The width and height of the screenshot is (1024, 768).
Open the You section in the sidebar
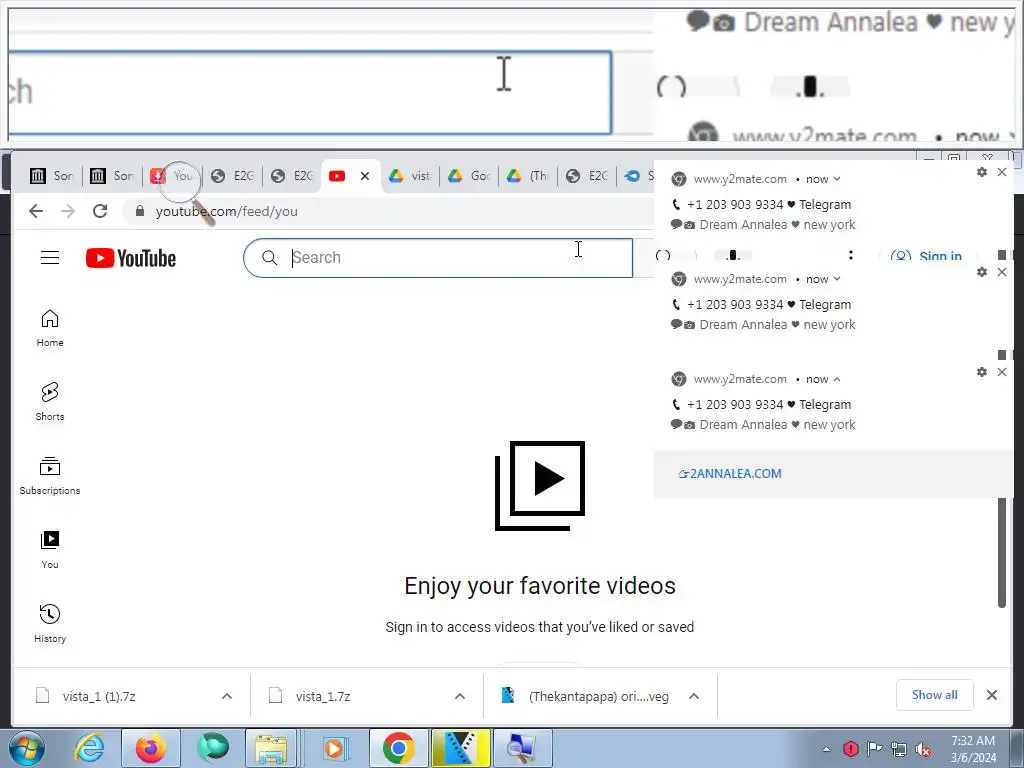tap(50, 550)
